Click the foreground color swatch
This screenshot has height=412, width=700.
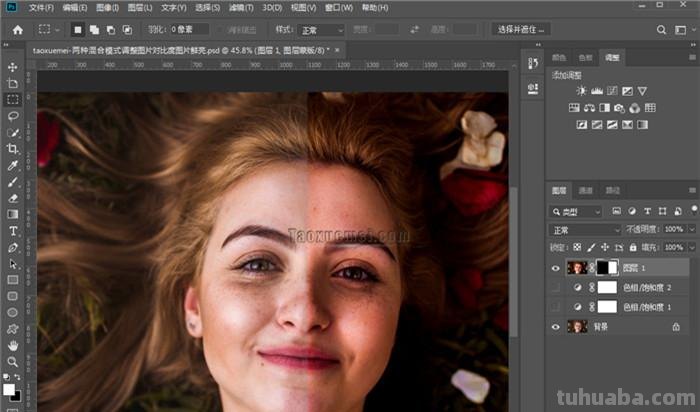click(x=9, y=388)
